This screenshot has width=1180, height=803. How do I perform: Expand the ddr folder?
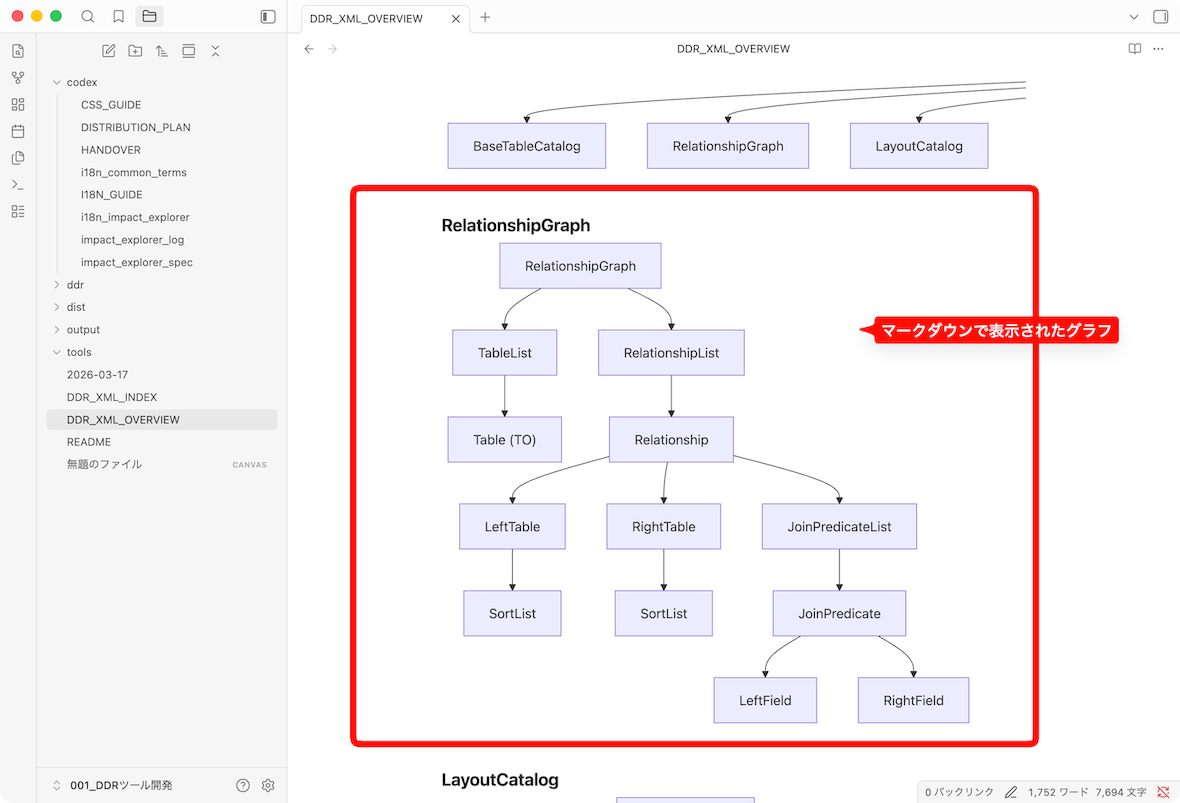(x=57, y=285)
